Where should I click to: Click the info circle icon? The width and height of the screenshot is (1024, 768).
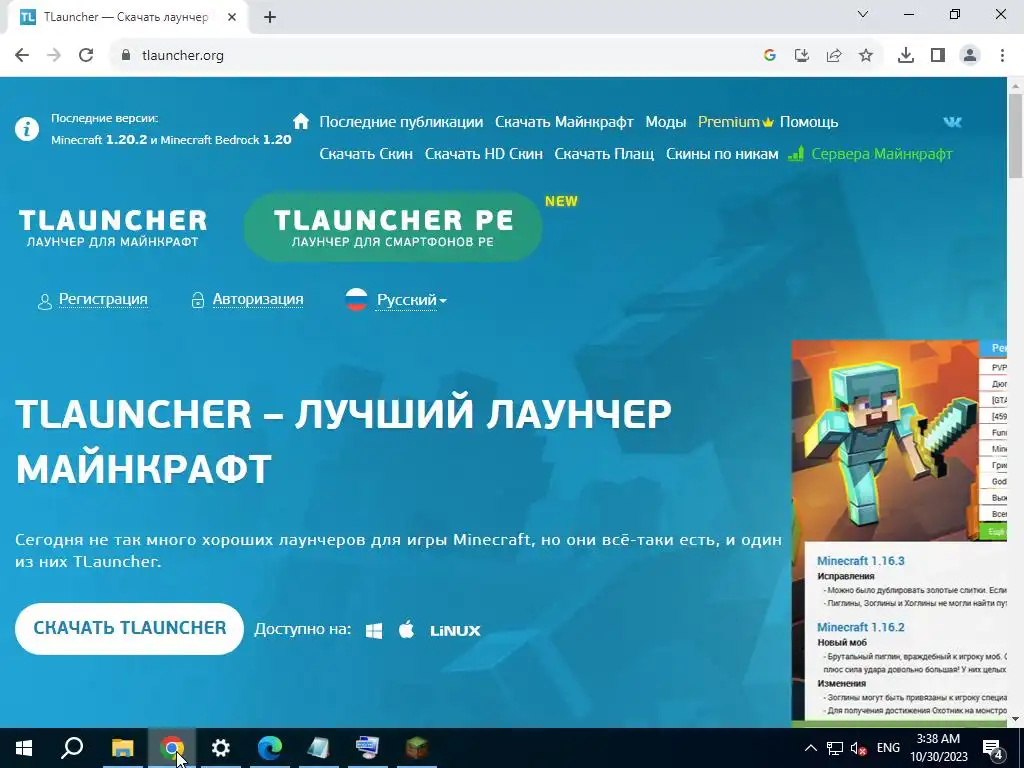(x=27, y=129)
